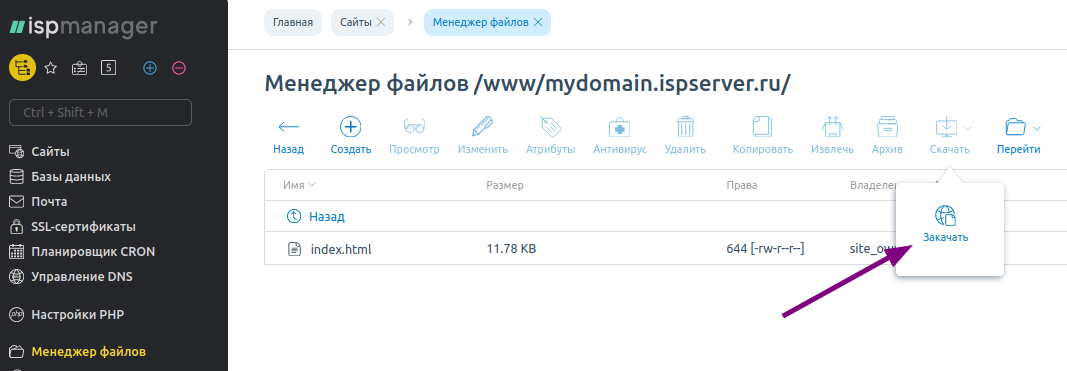Click the Размер column header

505,185
